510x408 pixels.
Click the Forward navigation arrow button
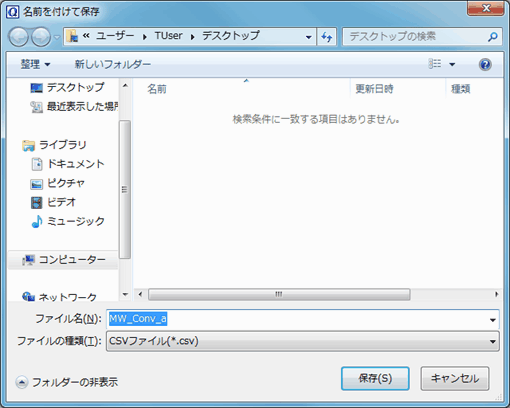point(41,37)
